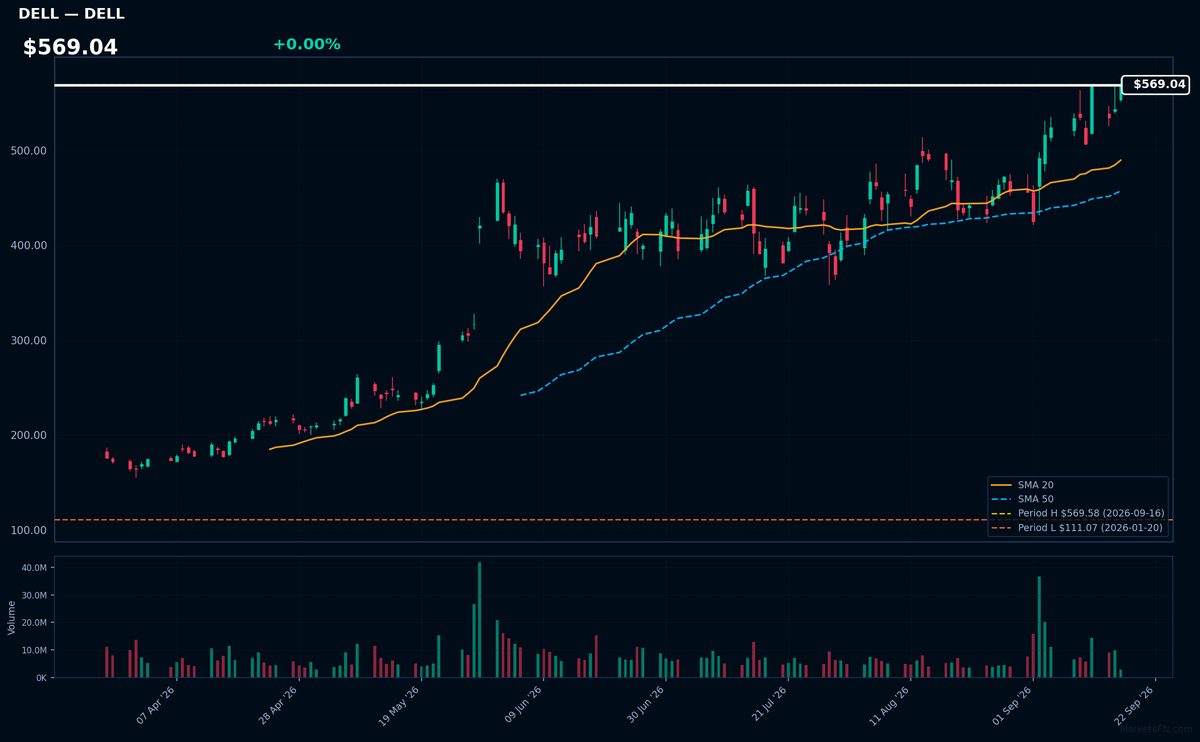Screen dimensions: 1200x742
Task: Click the 300.00 price axis label
Action: pyautogui.click(x=30, y=341)
